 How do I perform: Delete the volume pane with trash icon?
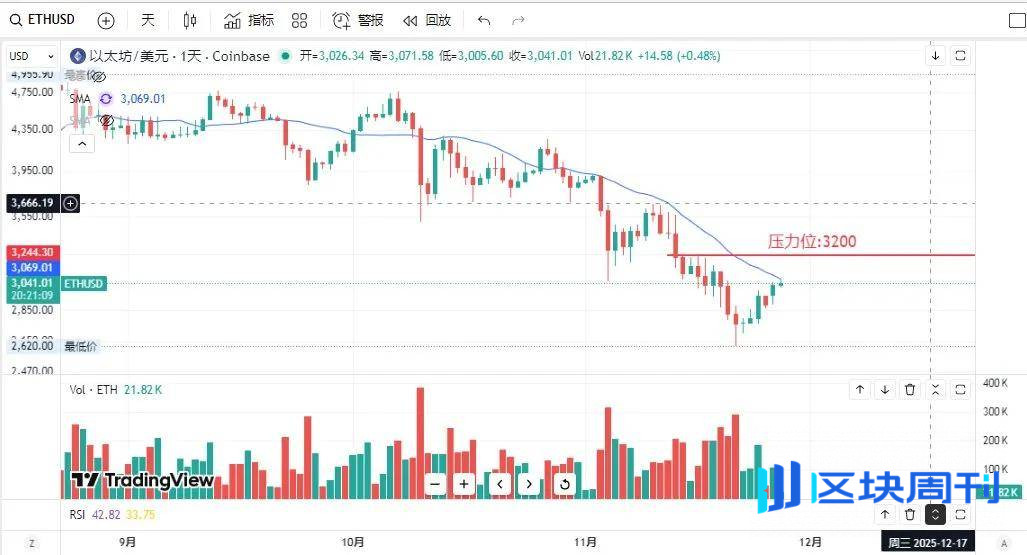910,390
